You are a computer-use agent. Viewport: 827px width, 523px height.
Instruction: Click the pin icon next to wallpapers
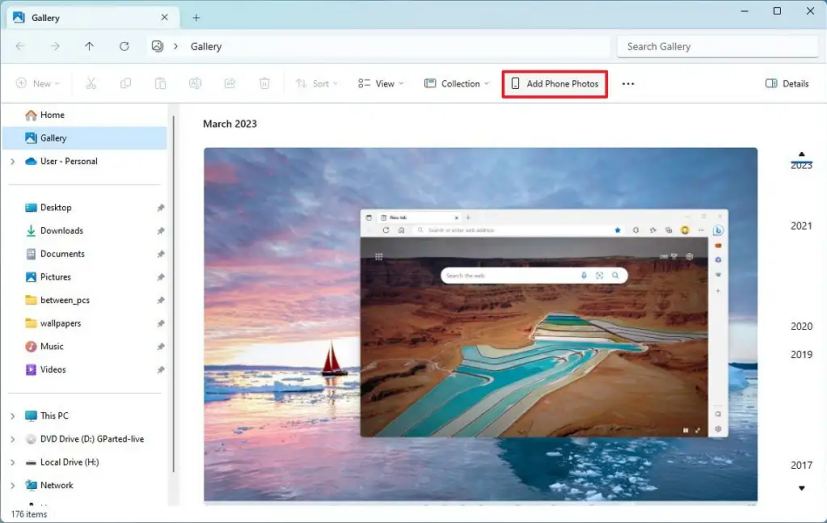[160, 324]
